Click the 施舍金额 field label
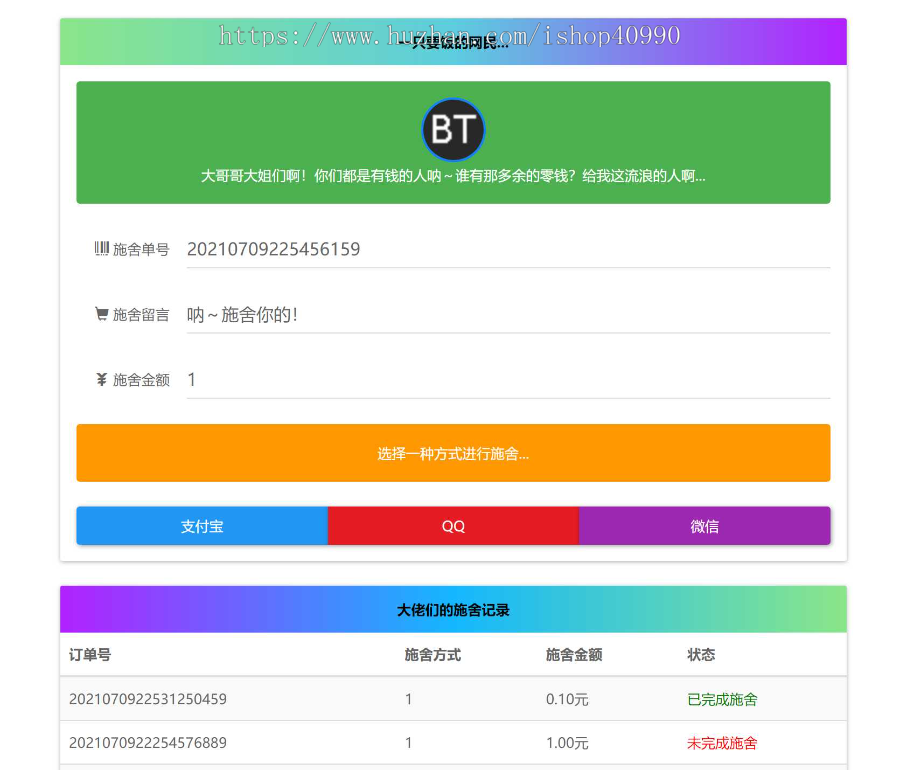Viewport: 900px width, 770px height. (141, 380)
